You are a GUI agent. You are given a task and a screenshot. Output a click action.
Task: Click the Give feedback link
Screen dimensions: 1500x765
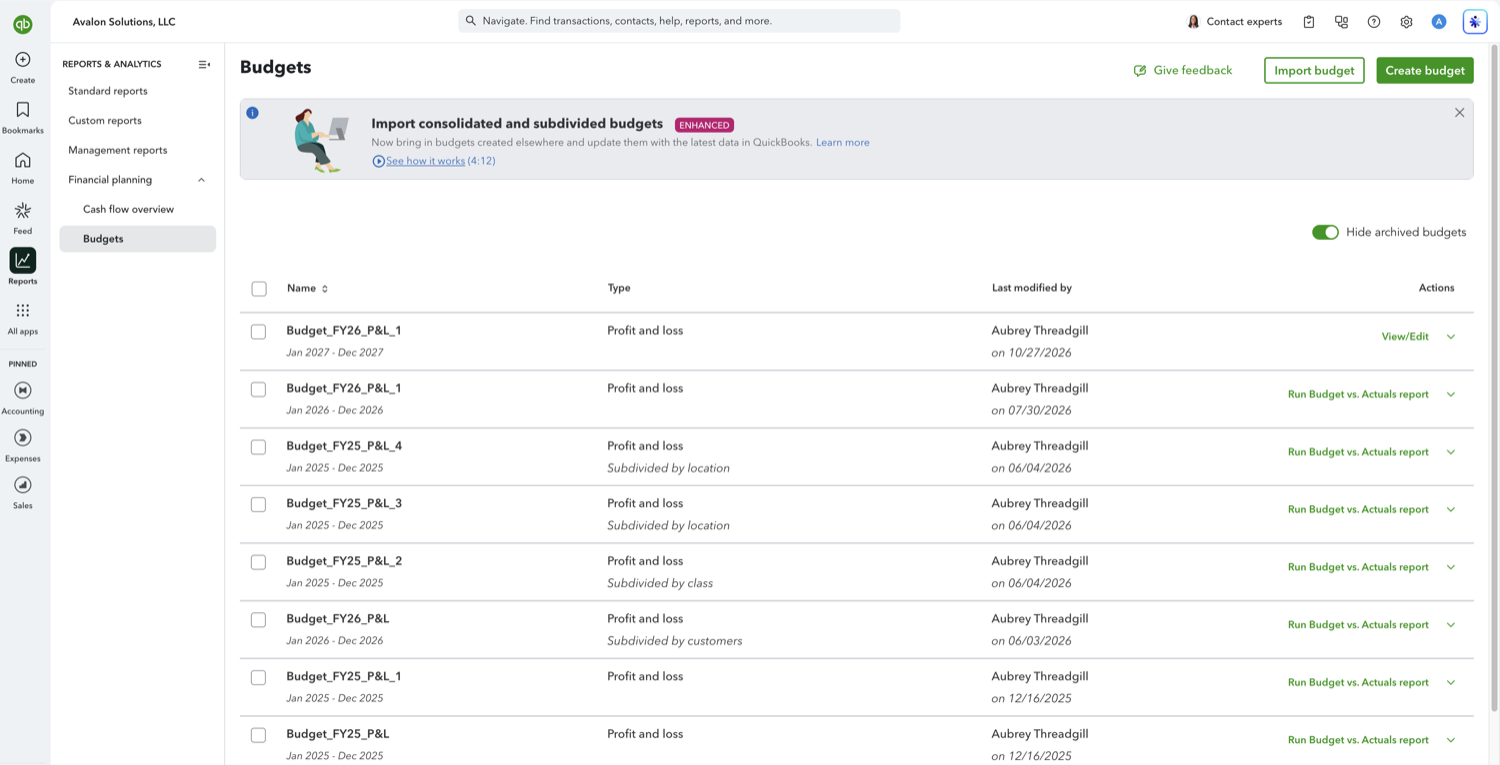pyautogui.click(x=1183, y=70)
